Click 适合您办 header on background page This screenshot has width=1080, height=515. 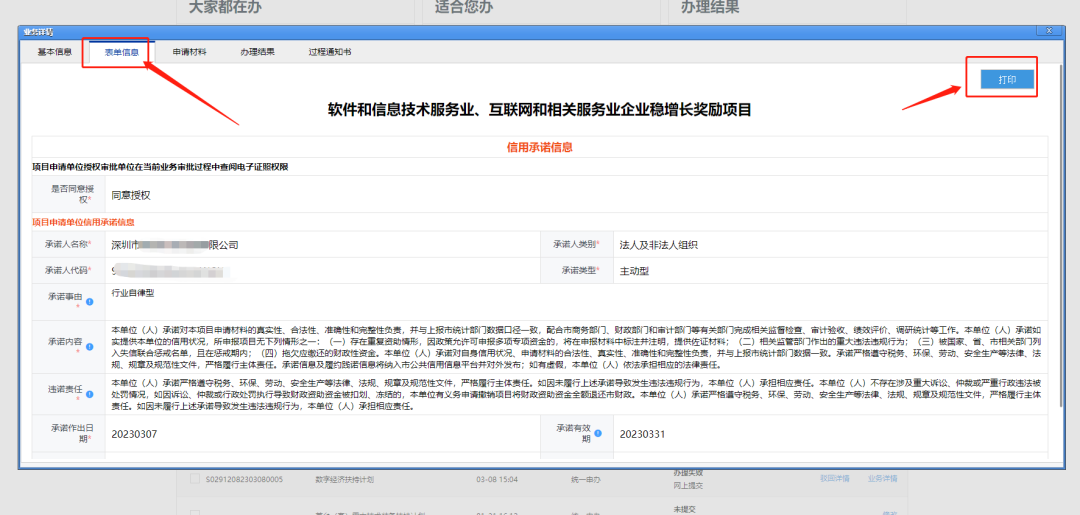pyautogui.click(x=464, y=8)
